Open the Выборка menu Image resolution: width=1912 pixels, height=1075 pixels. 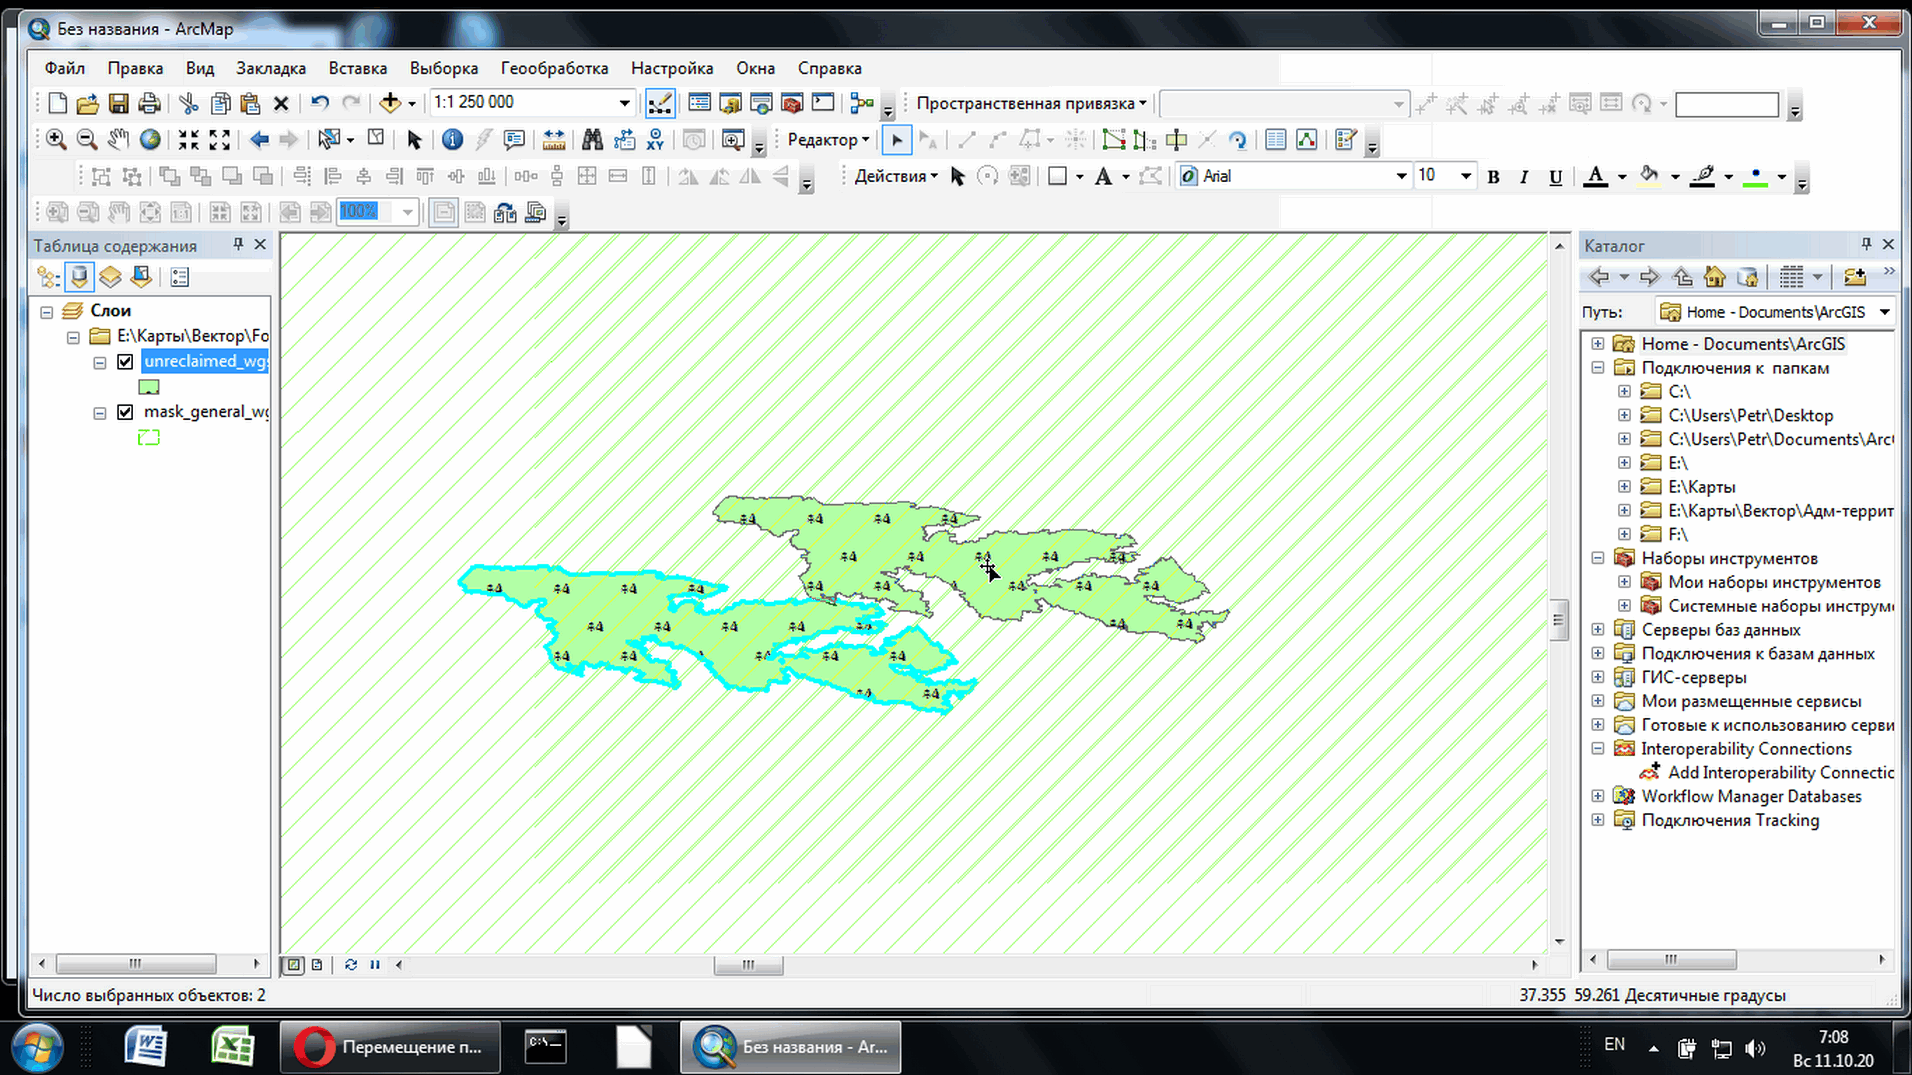pos(443,68)
